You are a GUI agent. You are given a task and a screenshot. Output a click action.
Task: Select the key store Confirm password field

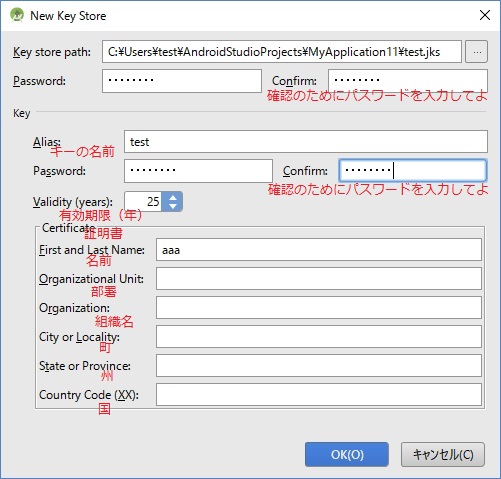click(408, 81)
